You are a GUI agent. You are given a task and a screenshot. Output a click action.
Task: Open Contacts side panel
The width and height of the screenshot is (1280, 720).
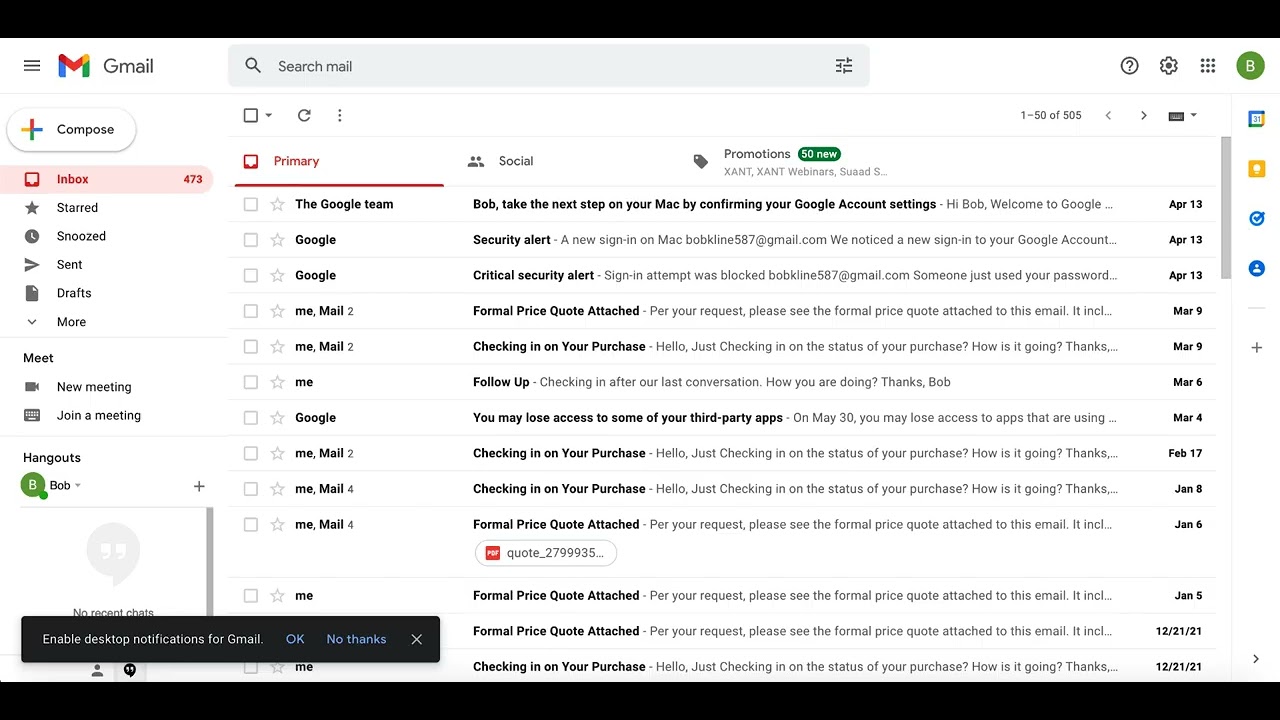tap(1257, 268)
